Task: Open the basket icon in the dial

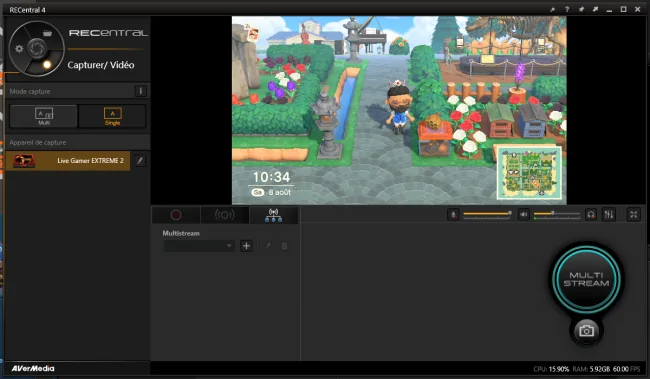Action: (x=47, y=33)
